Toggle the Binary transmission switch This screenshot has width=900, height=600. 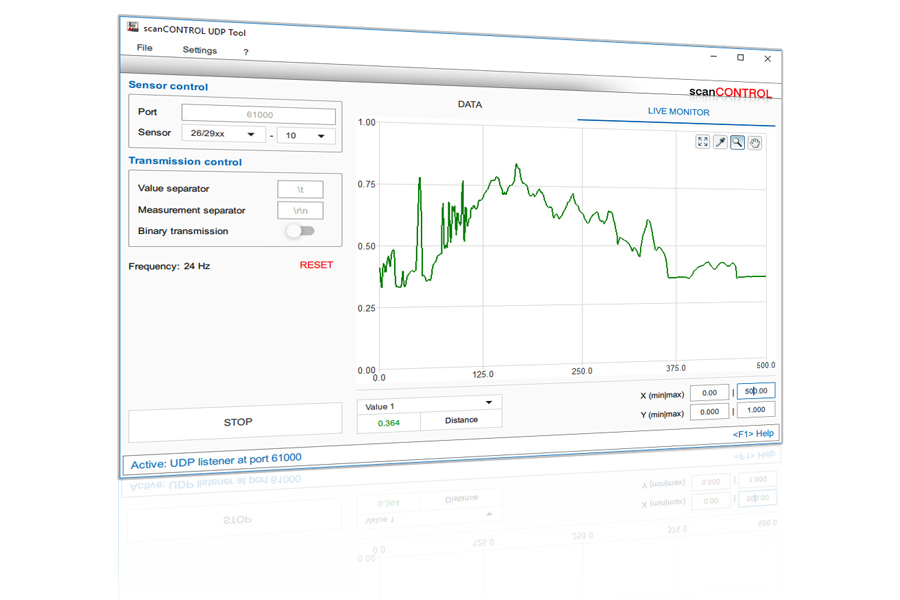point(300,231)
